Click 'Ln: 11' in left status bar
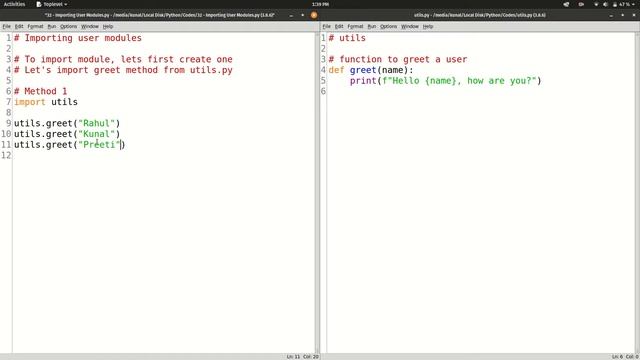 tap(293, 357)
